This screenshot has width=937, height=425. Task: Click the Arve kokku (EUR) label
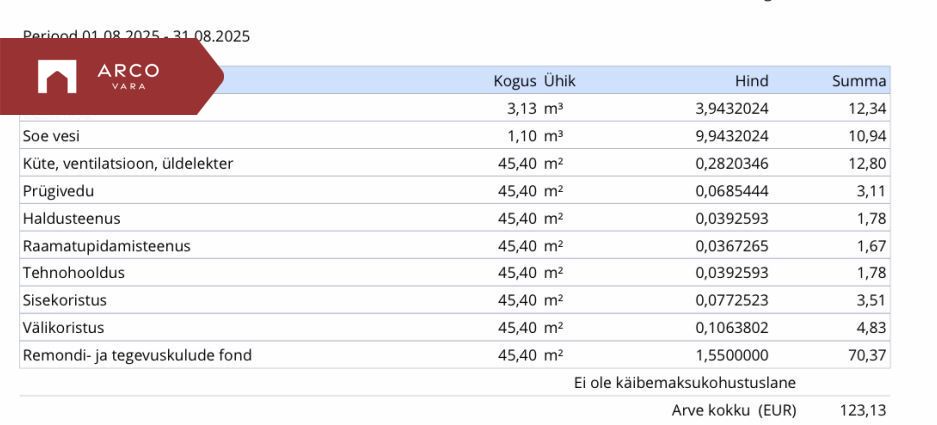[734, 410]
